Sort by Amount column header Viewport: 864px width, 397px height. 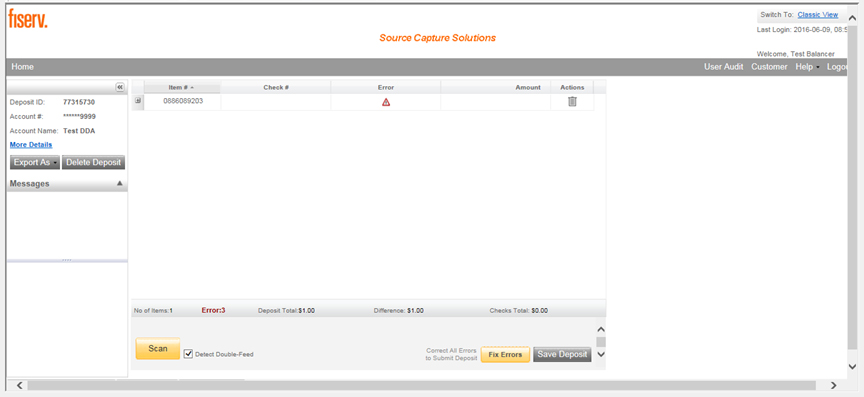tap(496, 87)
